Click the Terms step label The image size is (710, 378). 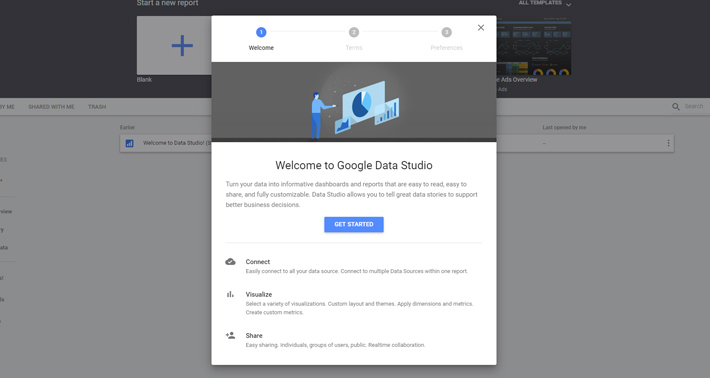click(354, 48)
